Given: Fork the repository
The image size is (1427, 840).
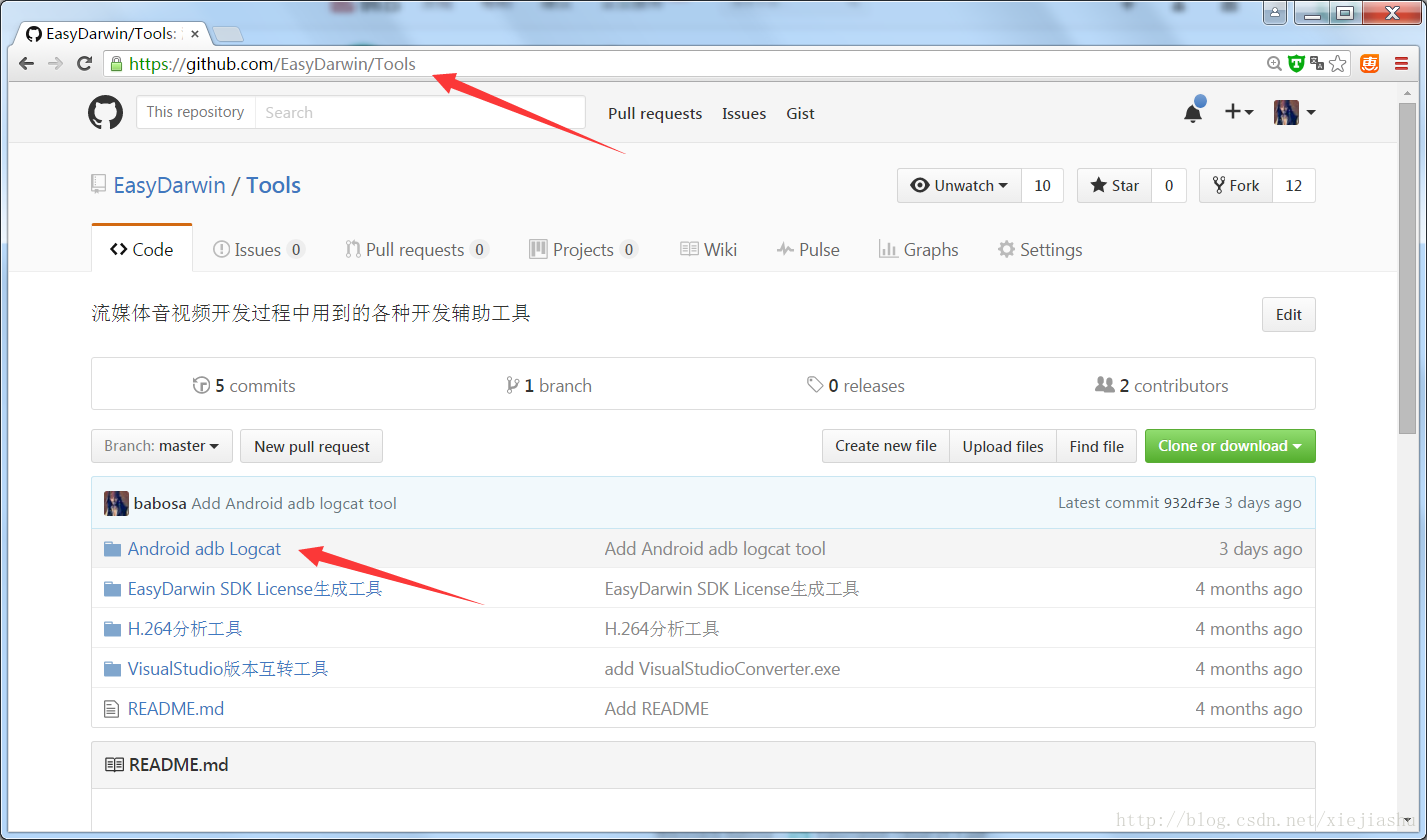Looking at the screenshot, I should 1236,185.
